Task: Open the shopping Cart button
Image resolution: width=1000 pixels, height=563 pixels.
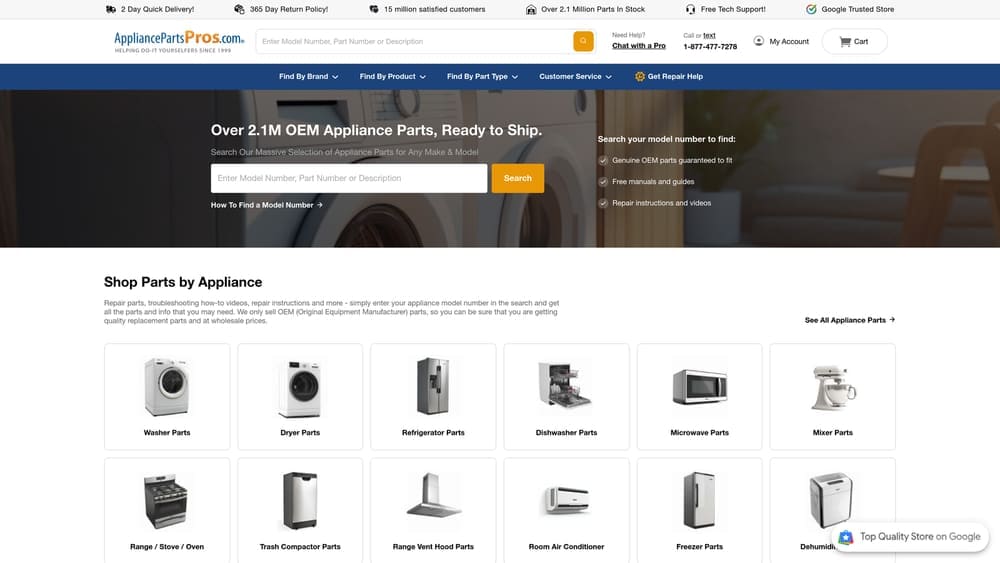Action: (854, 41)
